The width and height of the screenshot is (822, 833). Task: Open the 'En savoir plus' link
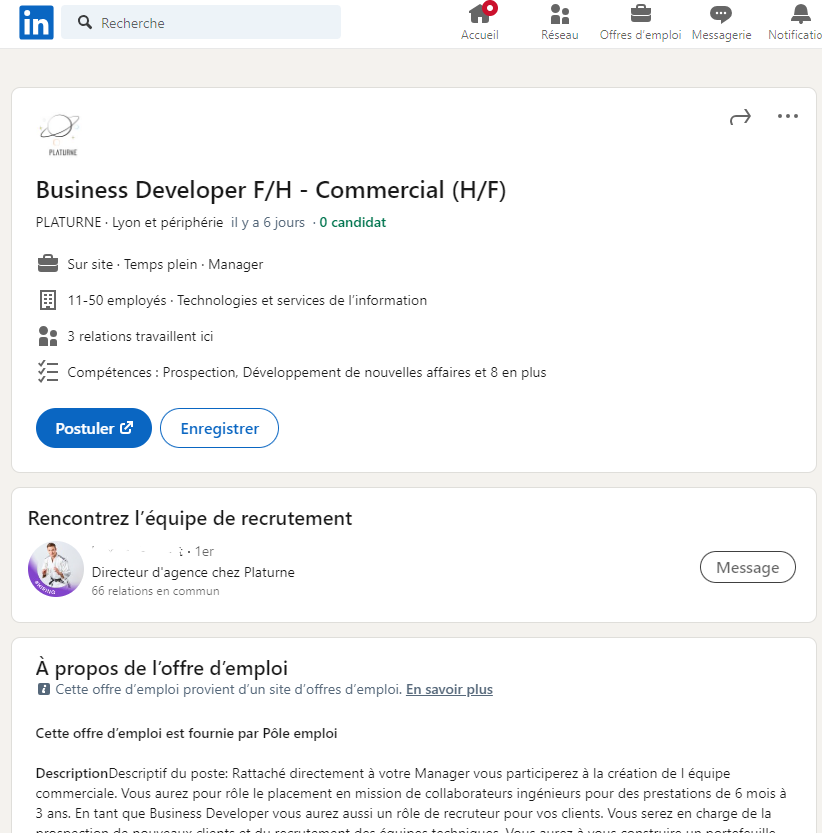pyautogui.click(x=450, y=689)
